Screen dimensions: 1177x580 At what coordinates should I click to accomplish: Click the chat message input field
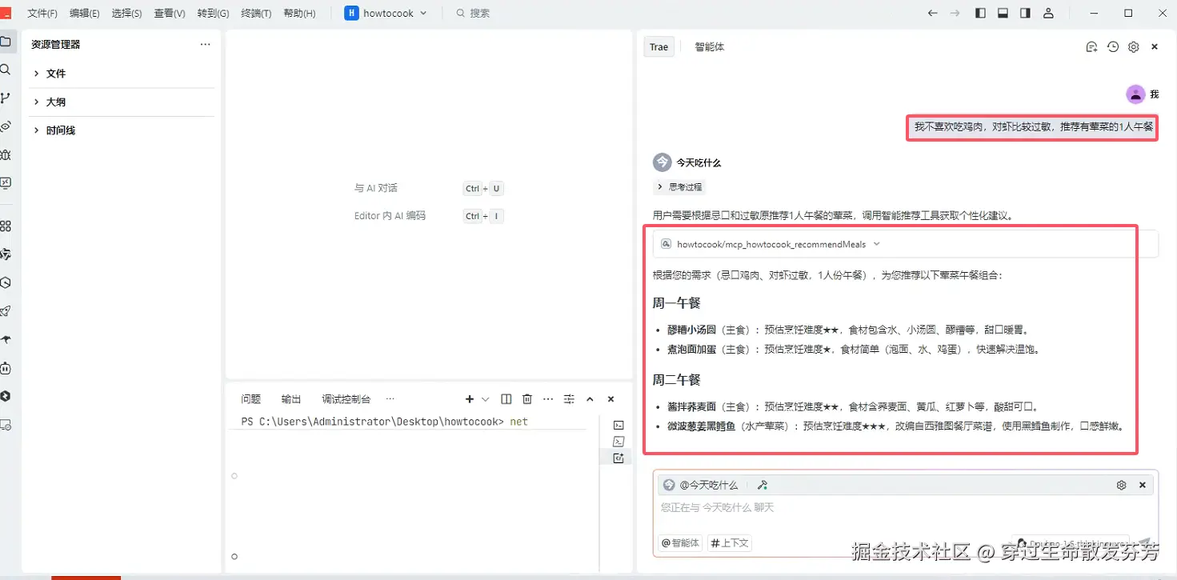(905, 509)
